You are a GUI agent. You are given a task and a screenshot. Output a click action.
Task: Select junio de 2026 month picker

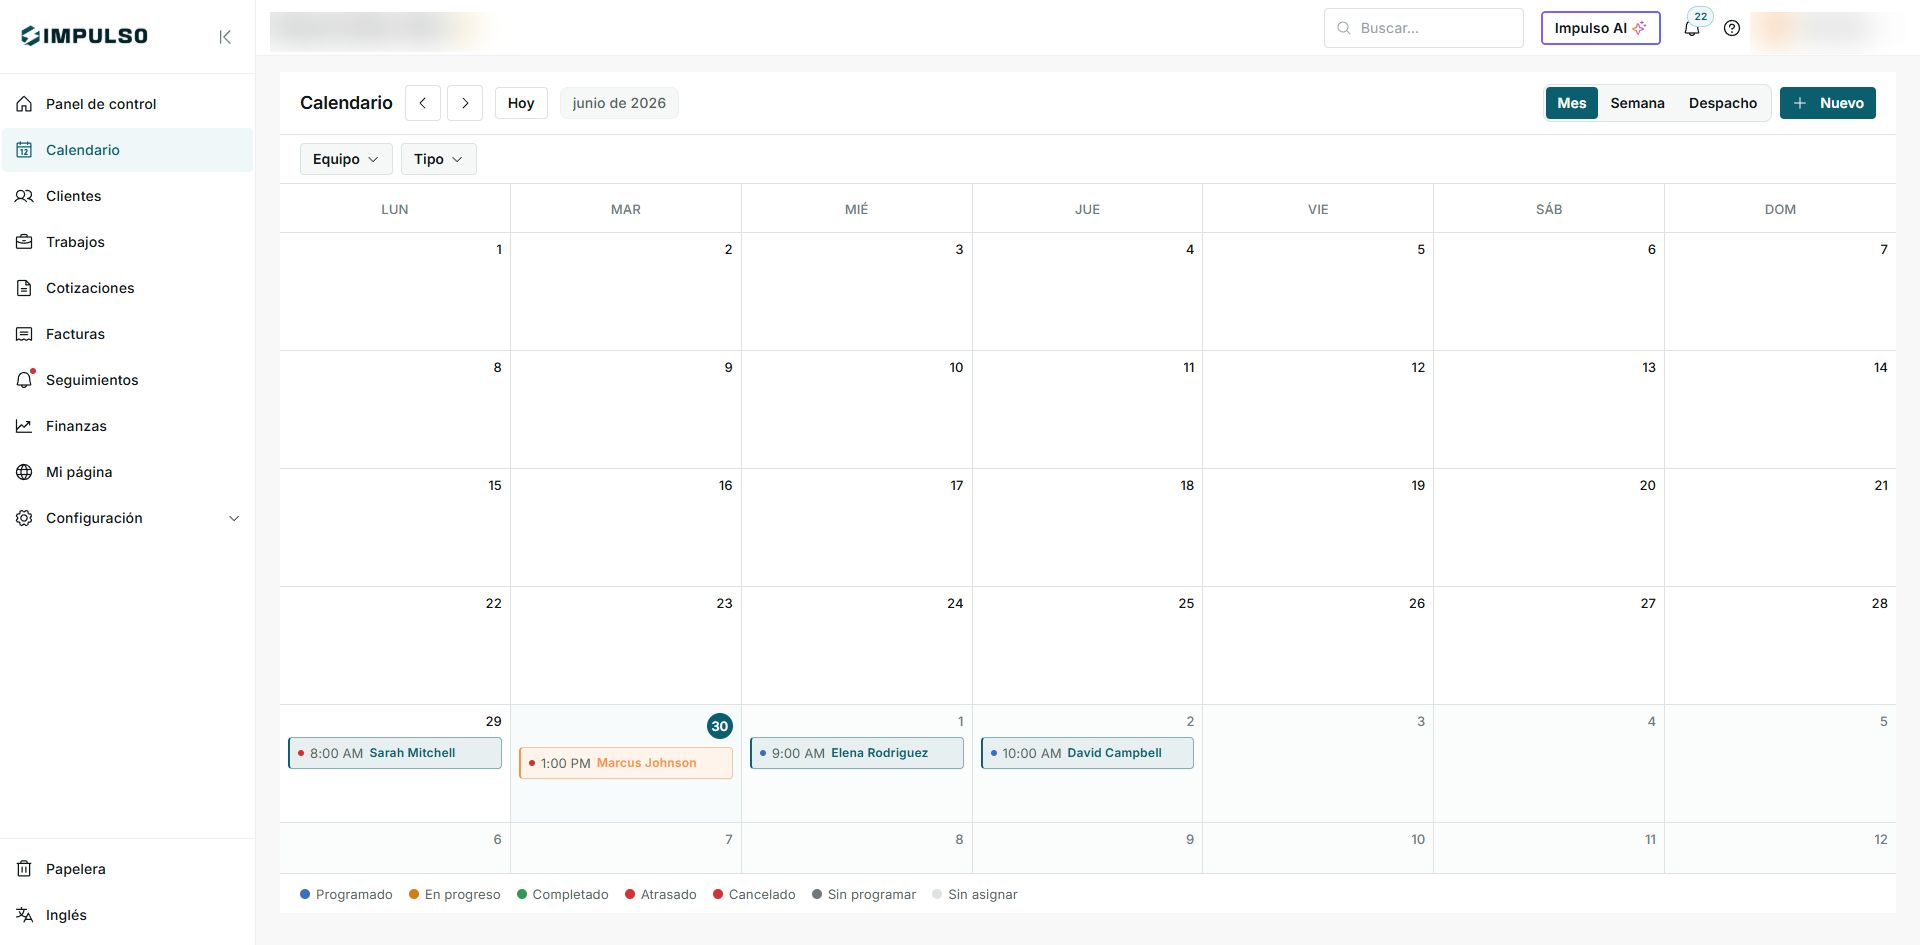(x=619, y=103)
